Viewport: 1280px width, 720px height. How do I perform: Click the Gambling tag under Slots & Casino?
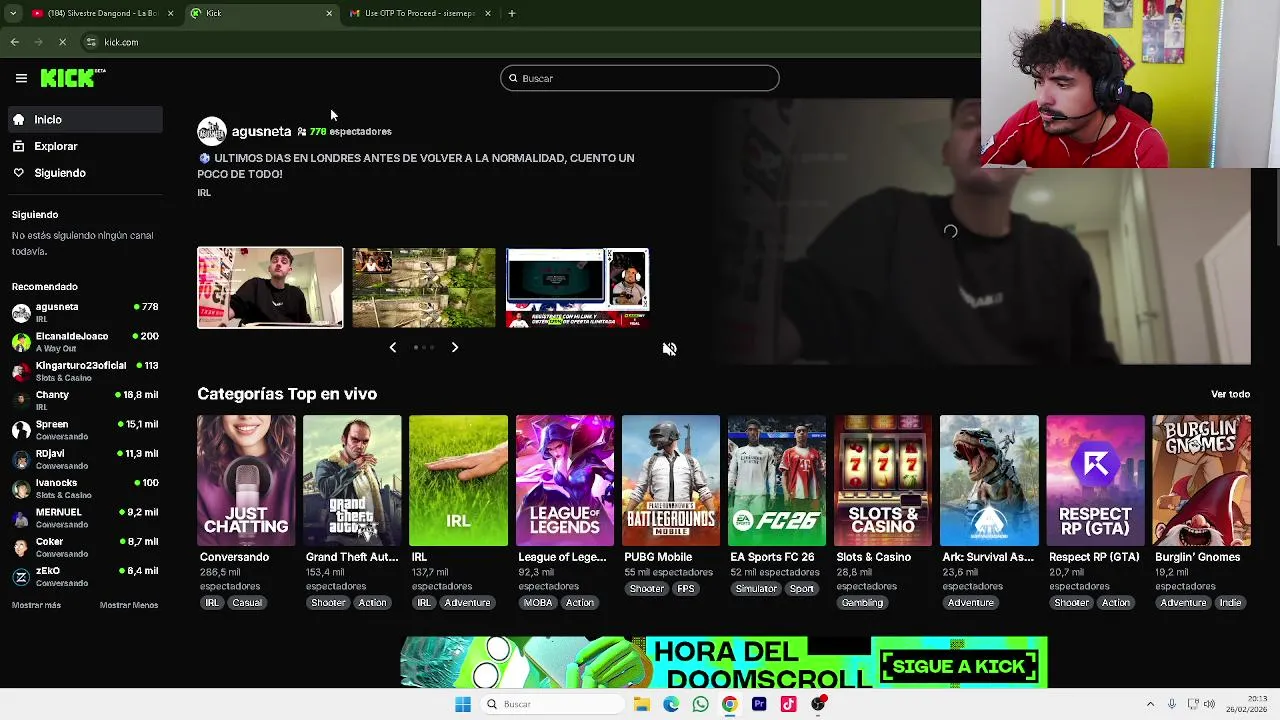tap(862, 603)
